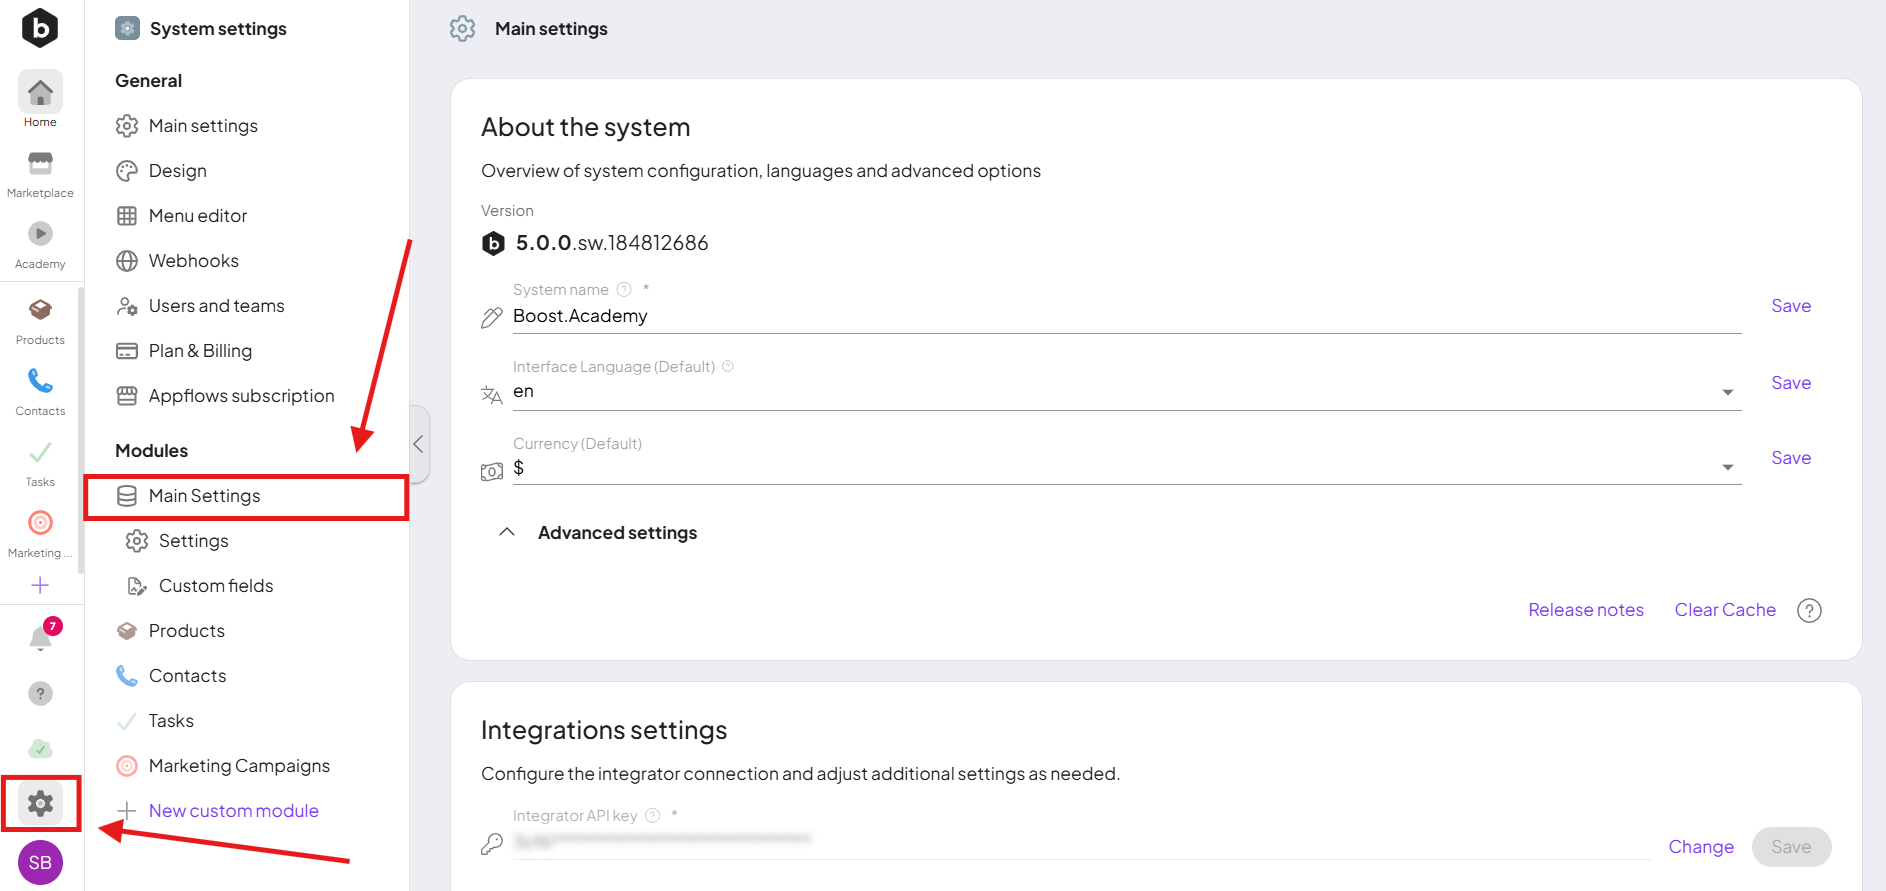
Task: Open the notifications bell with badge
Action: pyautogui.click(x=41, y=637)
